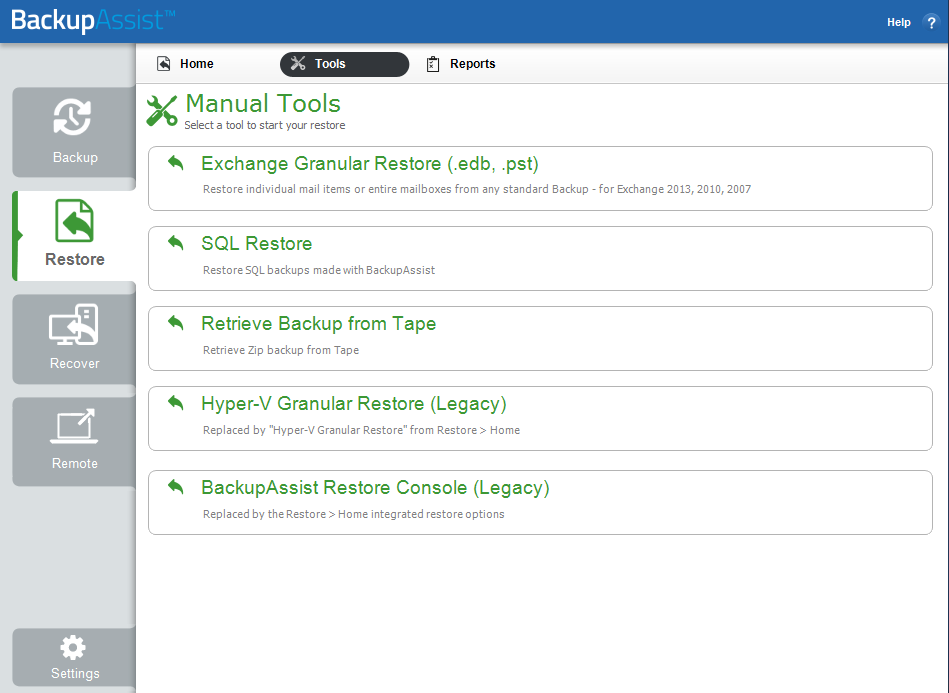Click 'Restore SQL backups made with BackupAssist' text
The width and height of the screenshot is (949, 693).
[x=319, y=270]
